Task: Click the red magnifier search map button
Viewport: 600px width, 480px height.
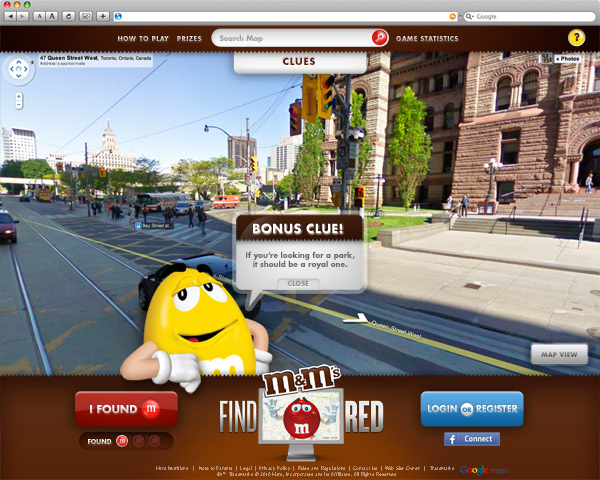Action: click(x=380, y=38)
